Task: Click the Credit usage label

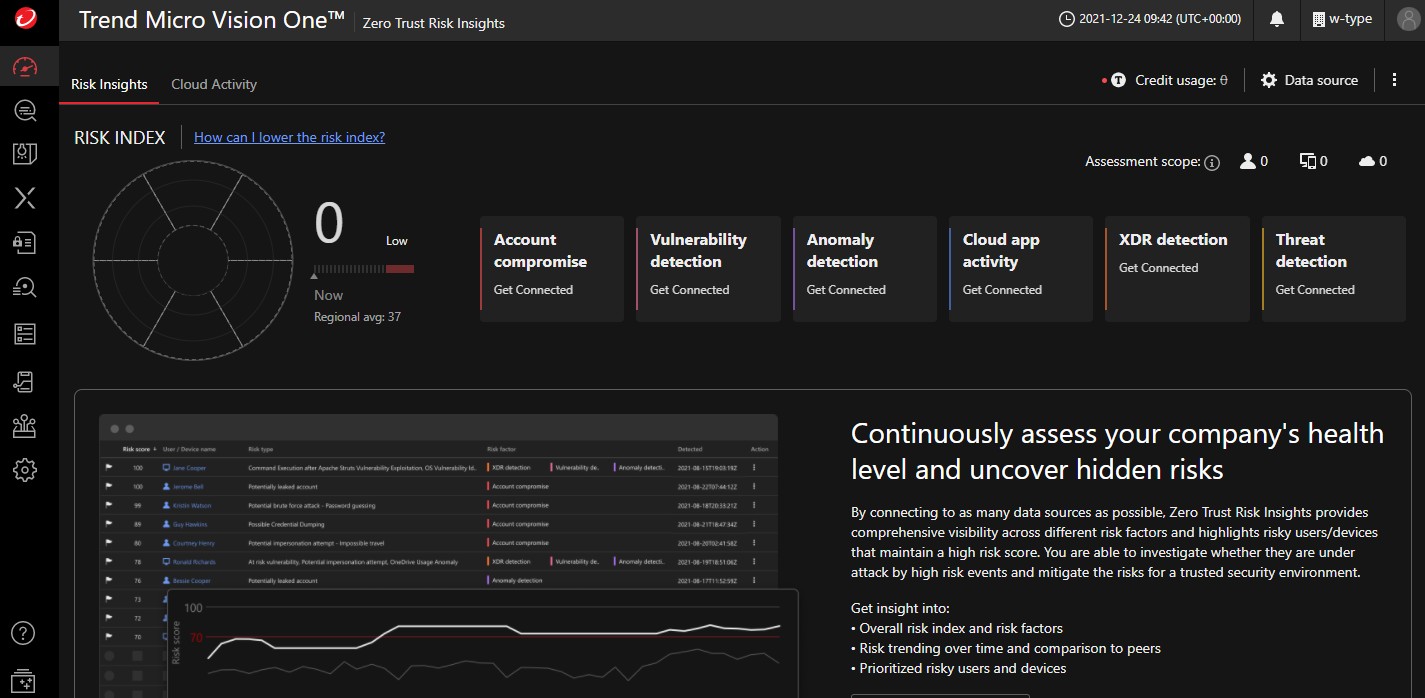Action: 1181,81
